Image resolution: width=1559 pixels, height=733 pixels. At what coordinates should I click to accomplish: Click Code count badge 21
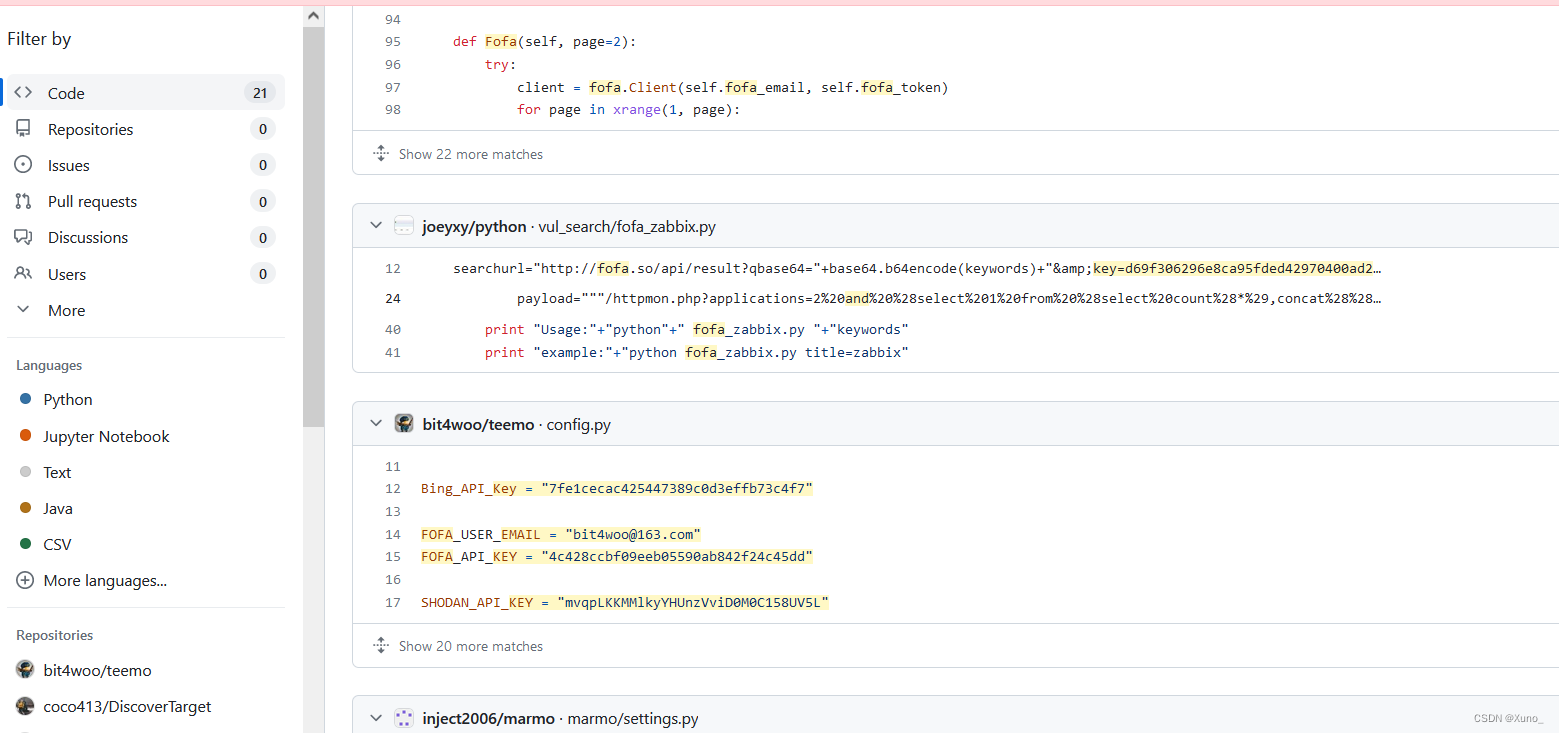coord(260,93)
